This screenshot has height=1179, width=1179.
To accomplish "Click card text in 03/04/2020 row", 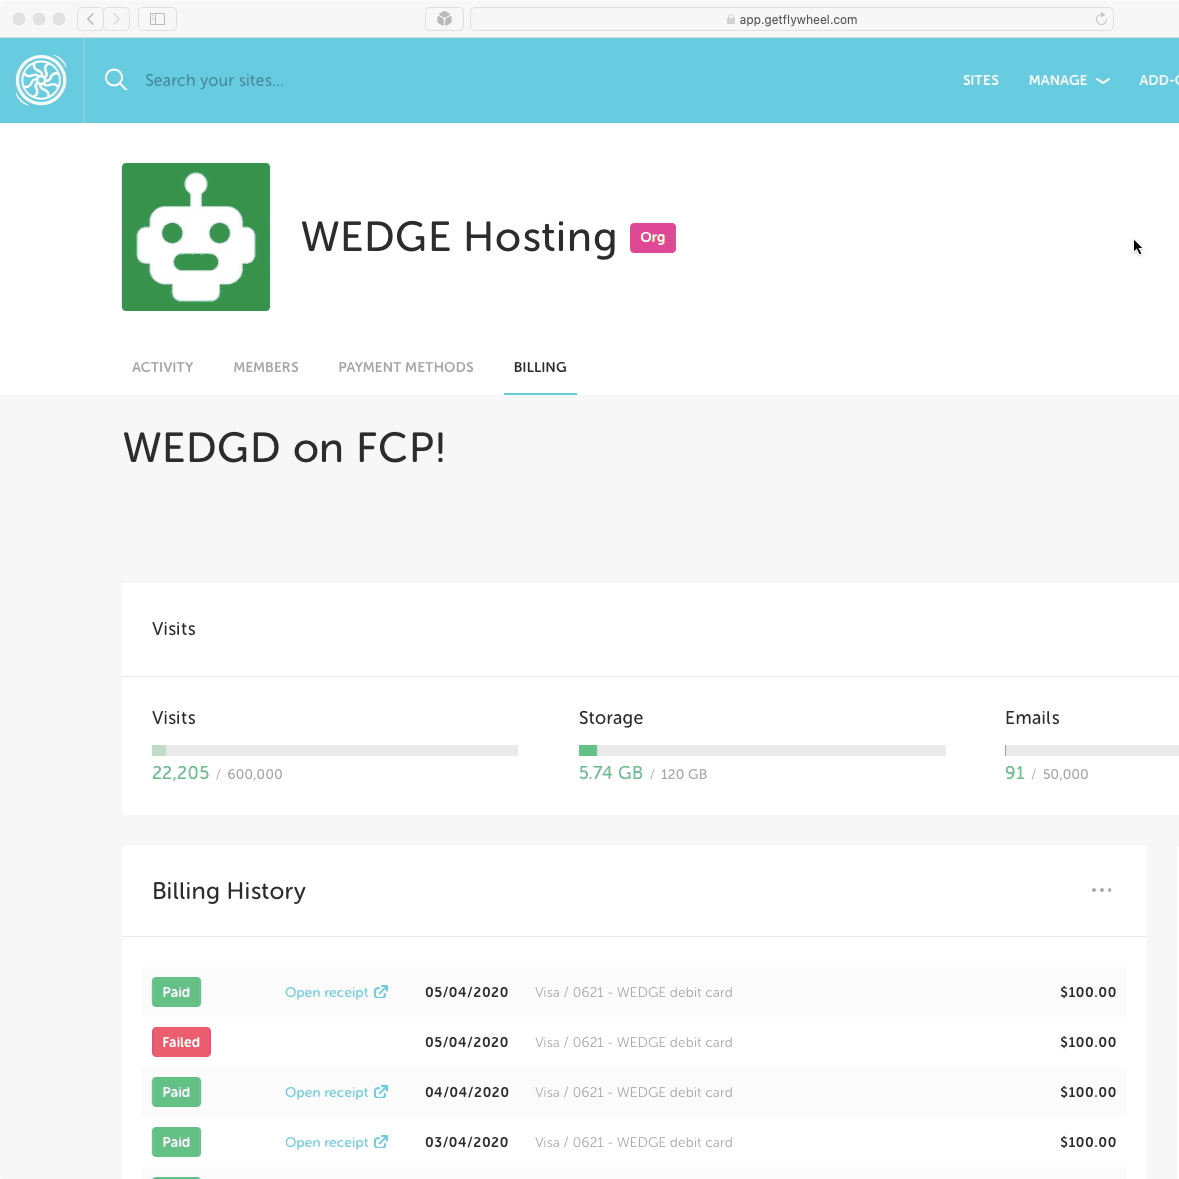I will pos(633,1141).
